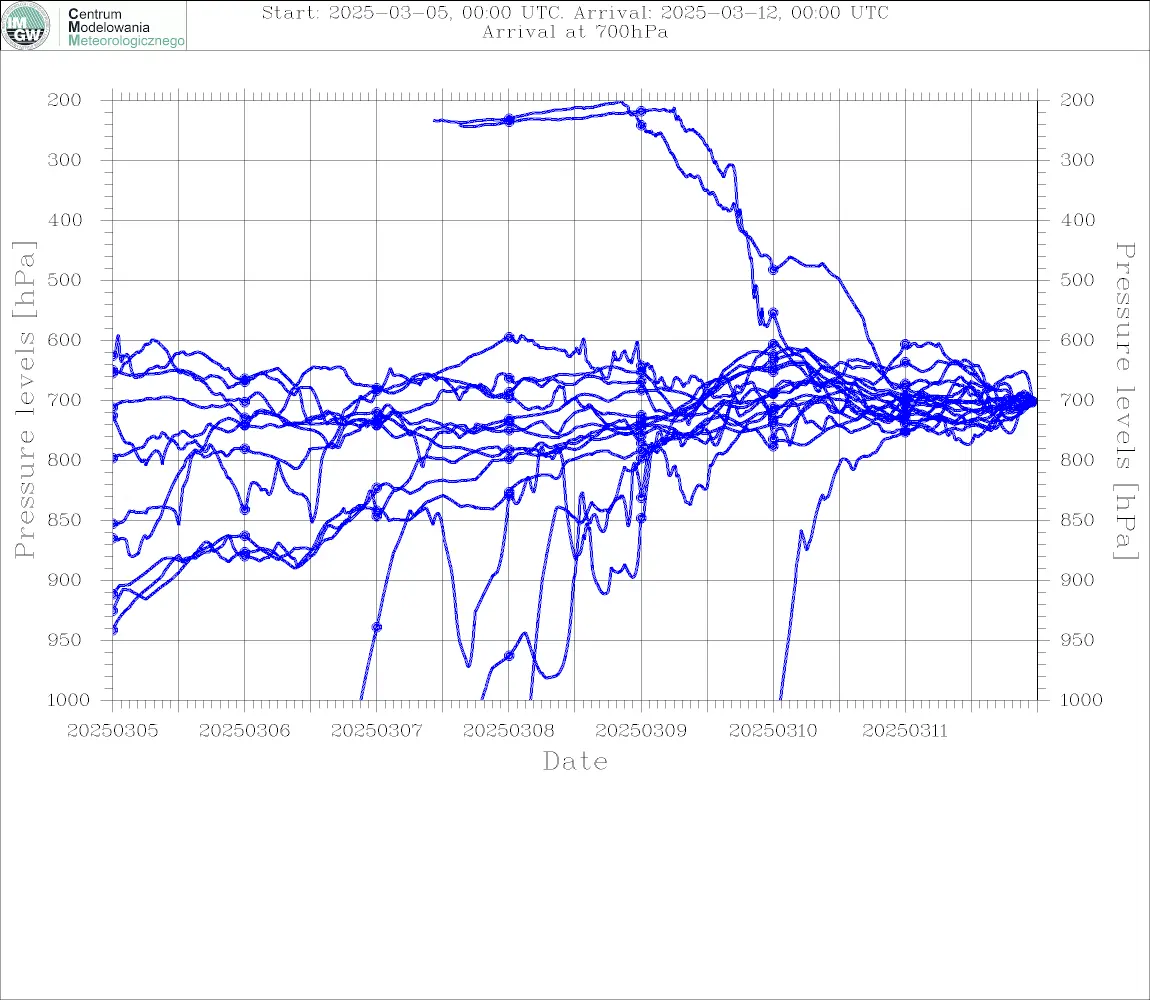Viewport: 1150px width, 1000px height.
Task: Click the right axis 900 label
Action: (x=1077, y=580)
